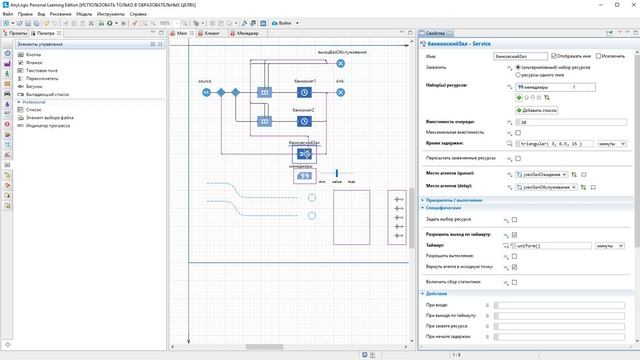Enable the Исключить checkbox
640x360 pixels.
click(598, 56)
